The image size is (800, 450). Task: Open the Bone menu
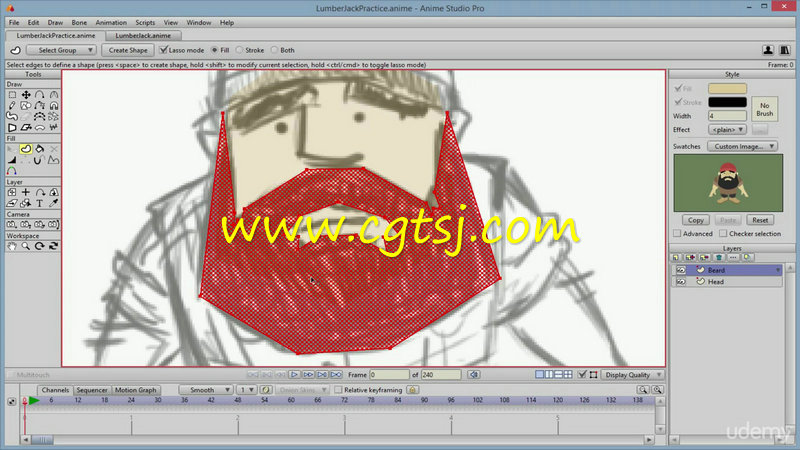click(x=79, y=22)
